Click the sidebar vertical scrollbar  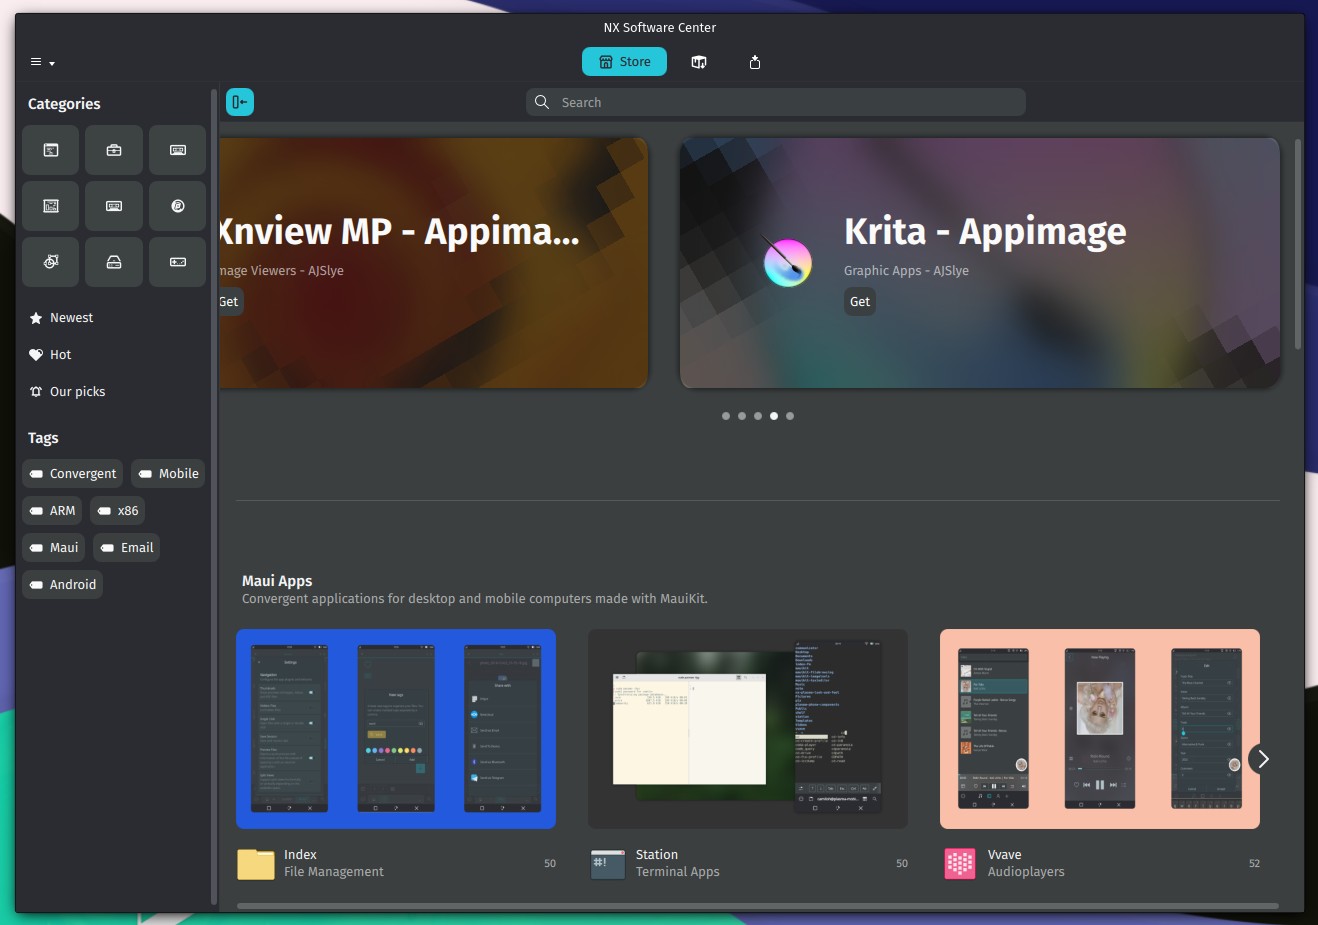(x=214, y=497)
